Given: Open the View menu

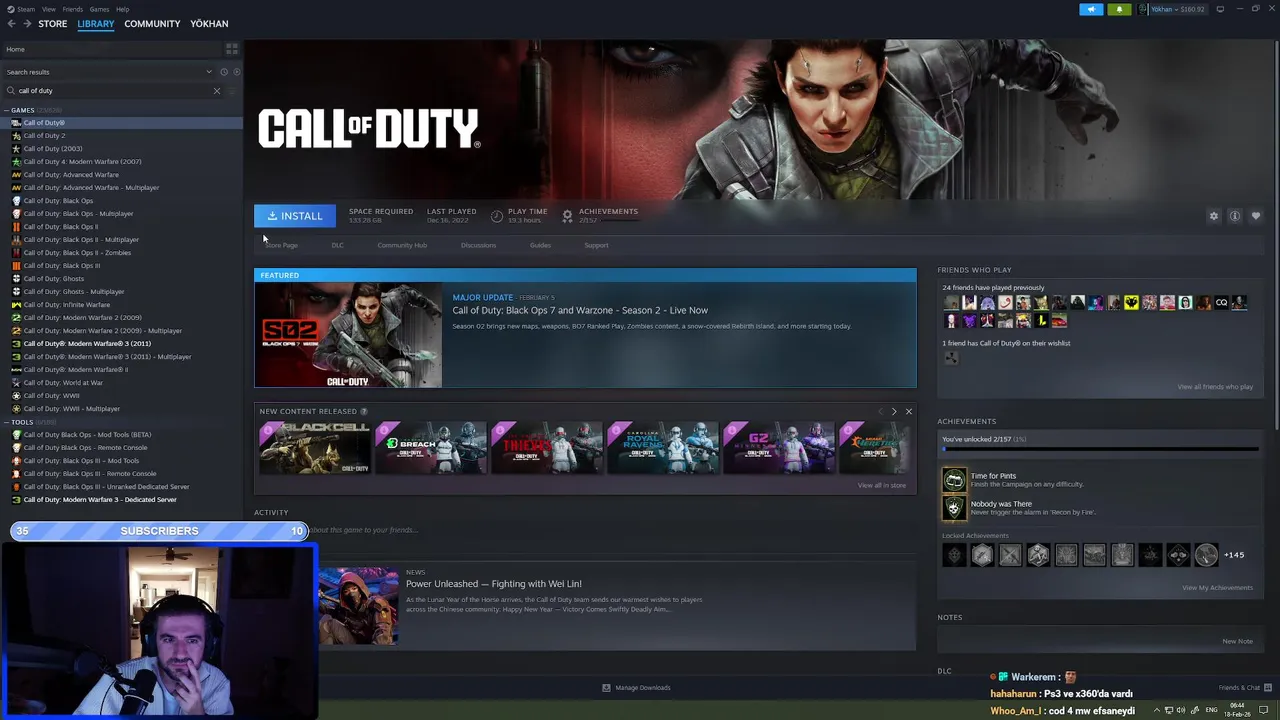Looking at the screenshot, I should point(48,9).
